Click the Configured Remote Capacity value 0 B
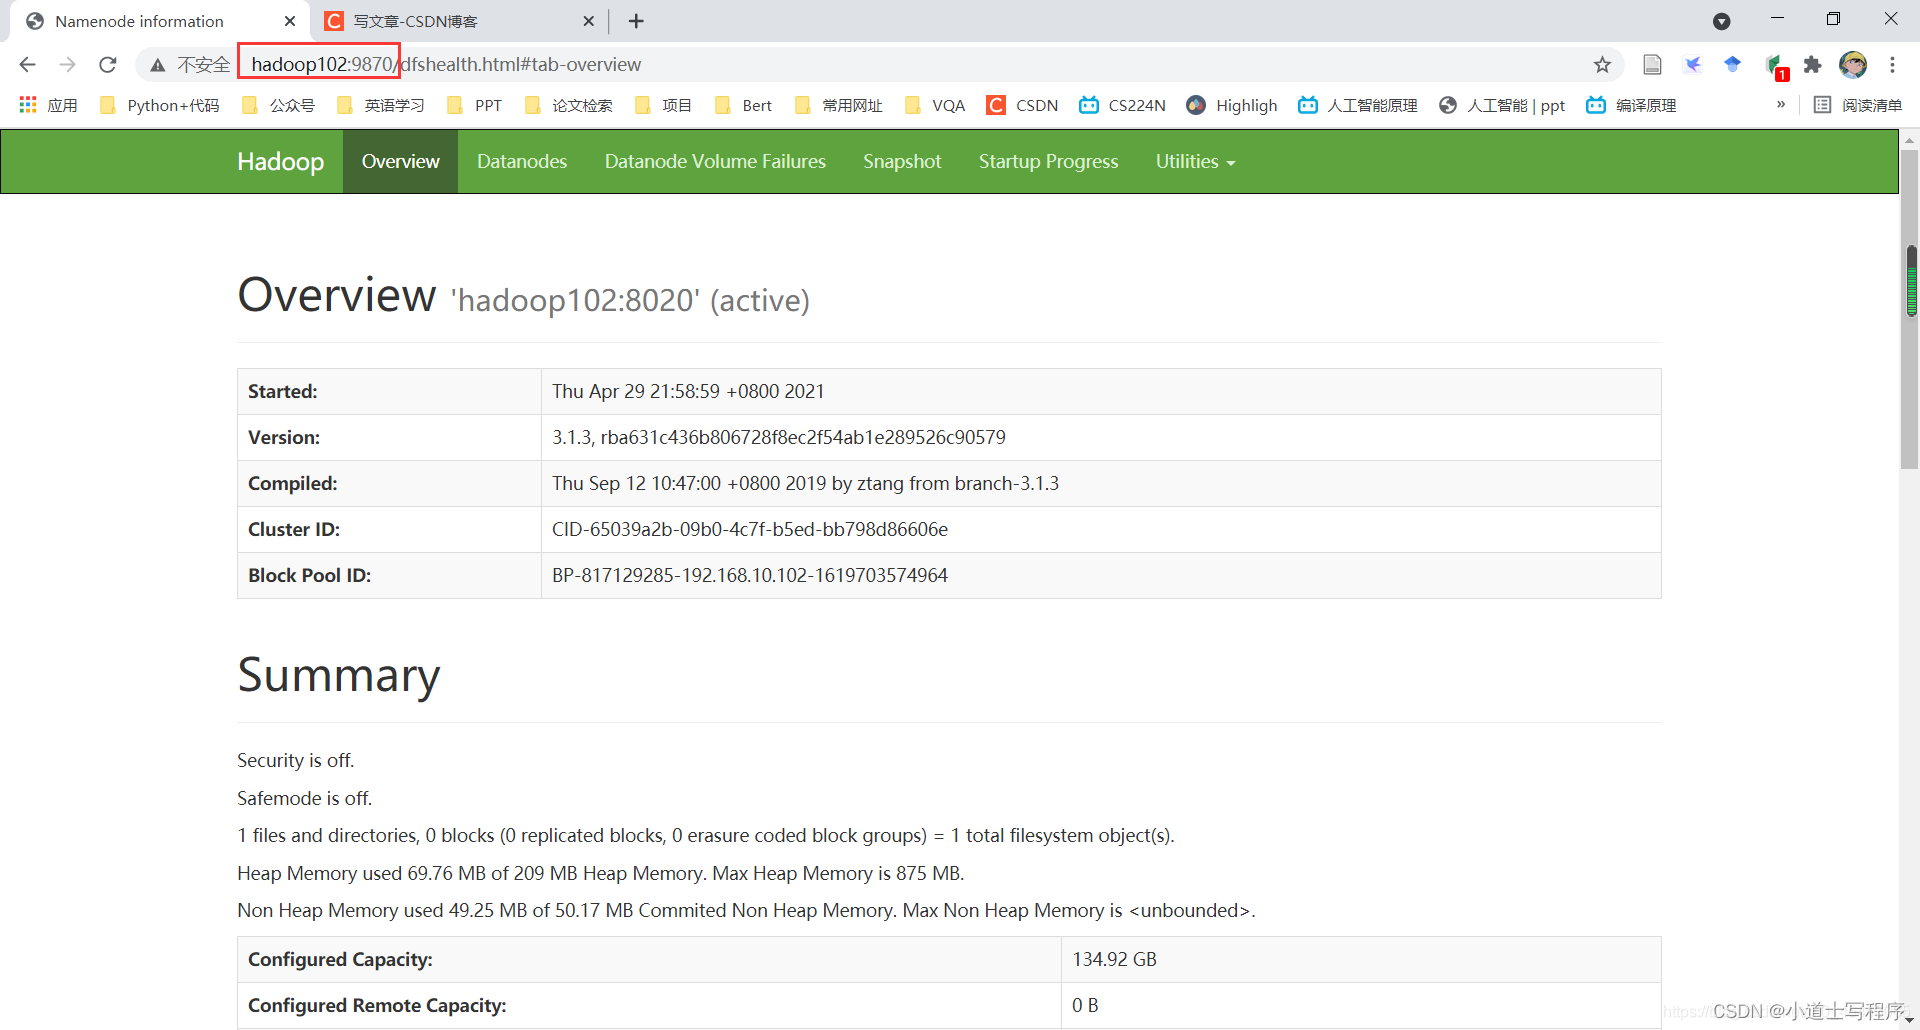The height and width of the screenshot is (1030, 1920). tap(1085, 1005)
